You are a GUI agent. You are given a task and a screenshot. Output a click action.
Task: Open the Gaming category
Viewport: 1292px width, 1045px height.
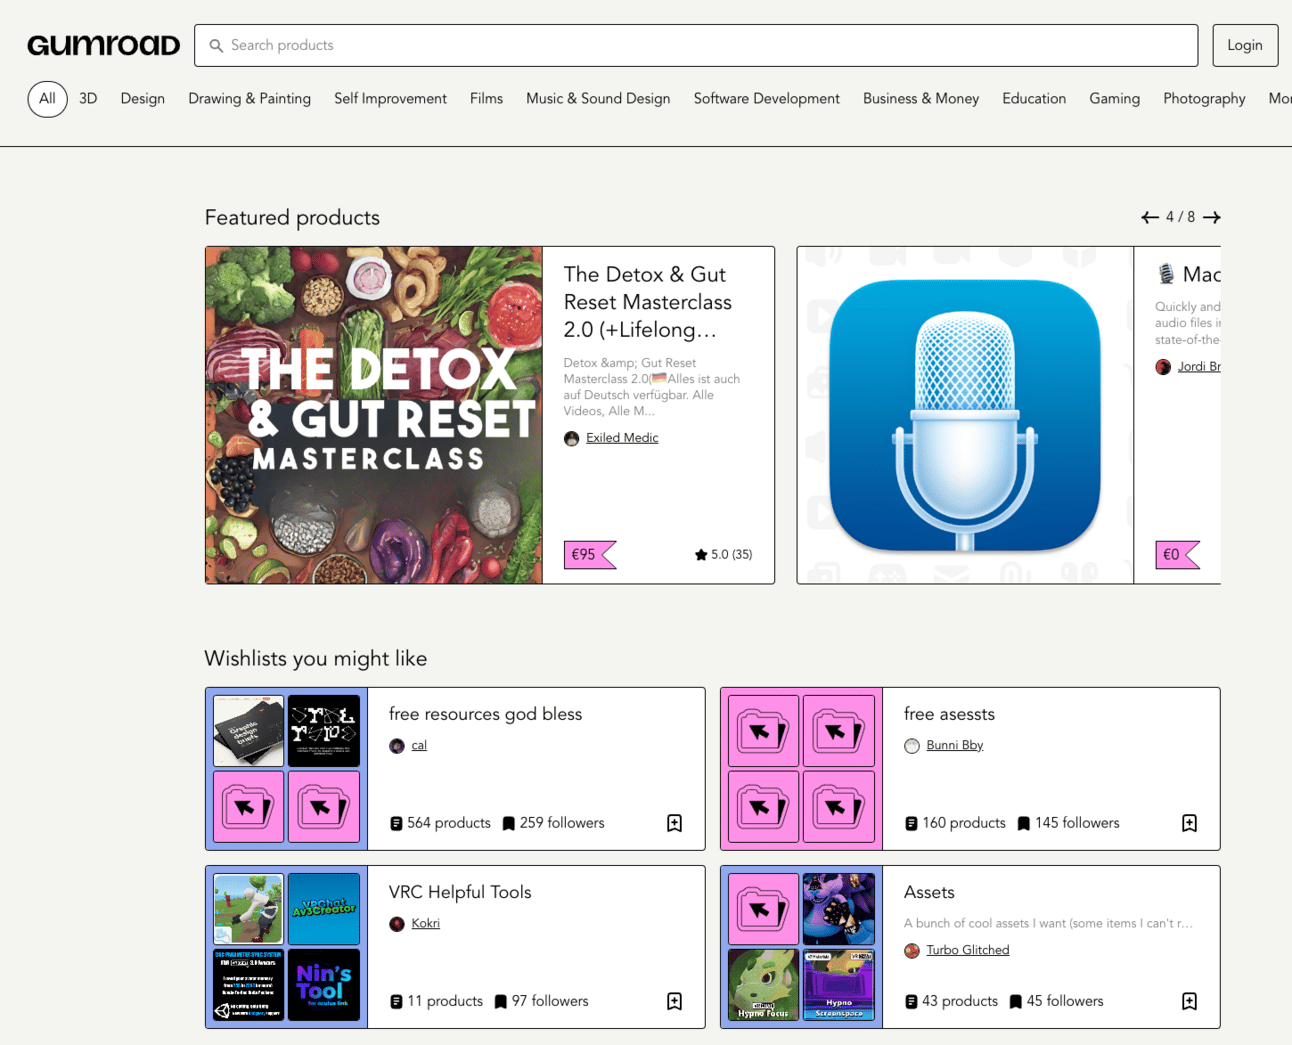(x=1115, y=99)
